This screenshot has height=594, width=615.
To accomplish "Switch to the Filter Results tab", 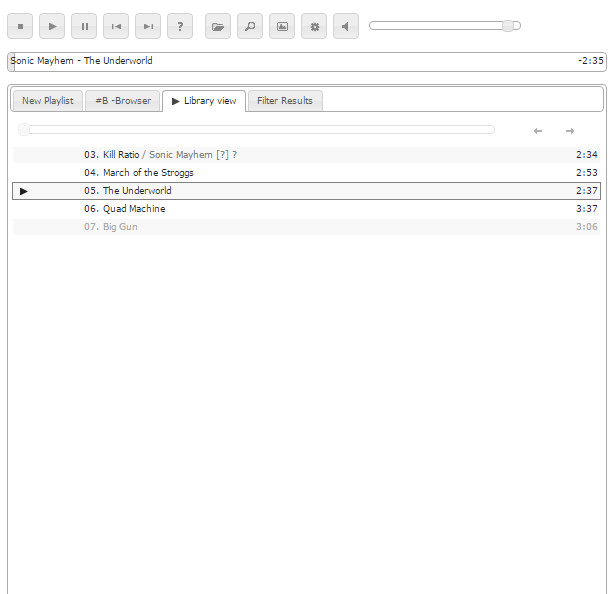I will (x=285, y=101).
